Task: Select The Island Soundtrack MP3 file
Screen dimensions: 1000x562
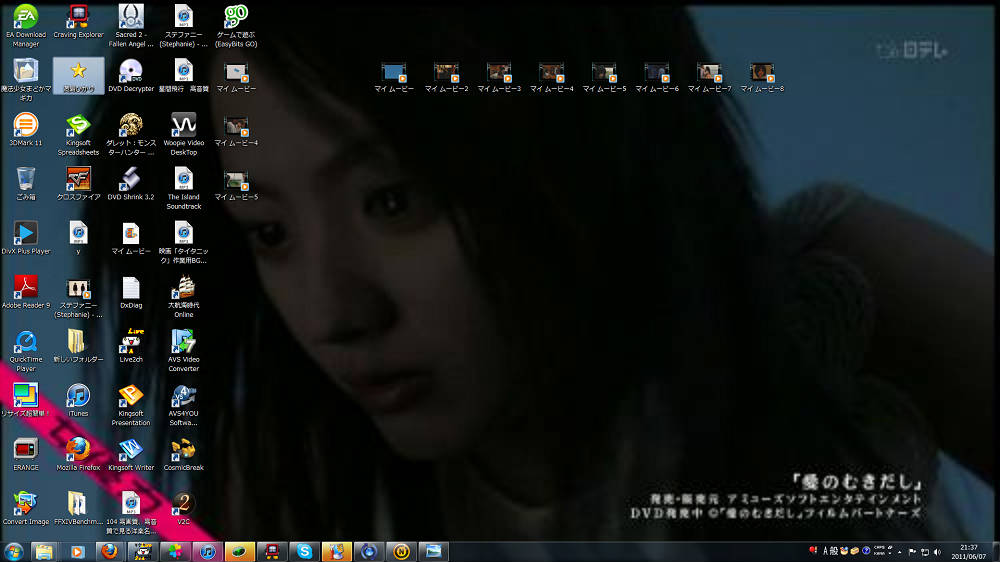Action: (184, 188)
